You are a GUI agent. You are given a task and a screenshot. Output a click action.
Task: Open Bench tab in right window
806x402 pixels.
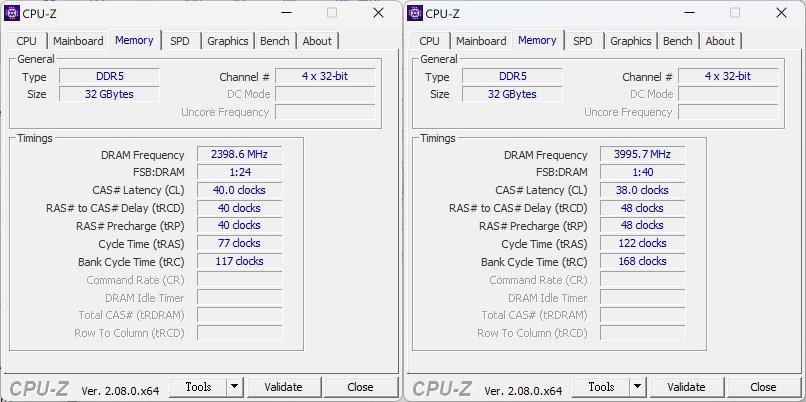(x=677, y=41)
